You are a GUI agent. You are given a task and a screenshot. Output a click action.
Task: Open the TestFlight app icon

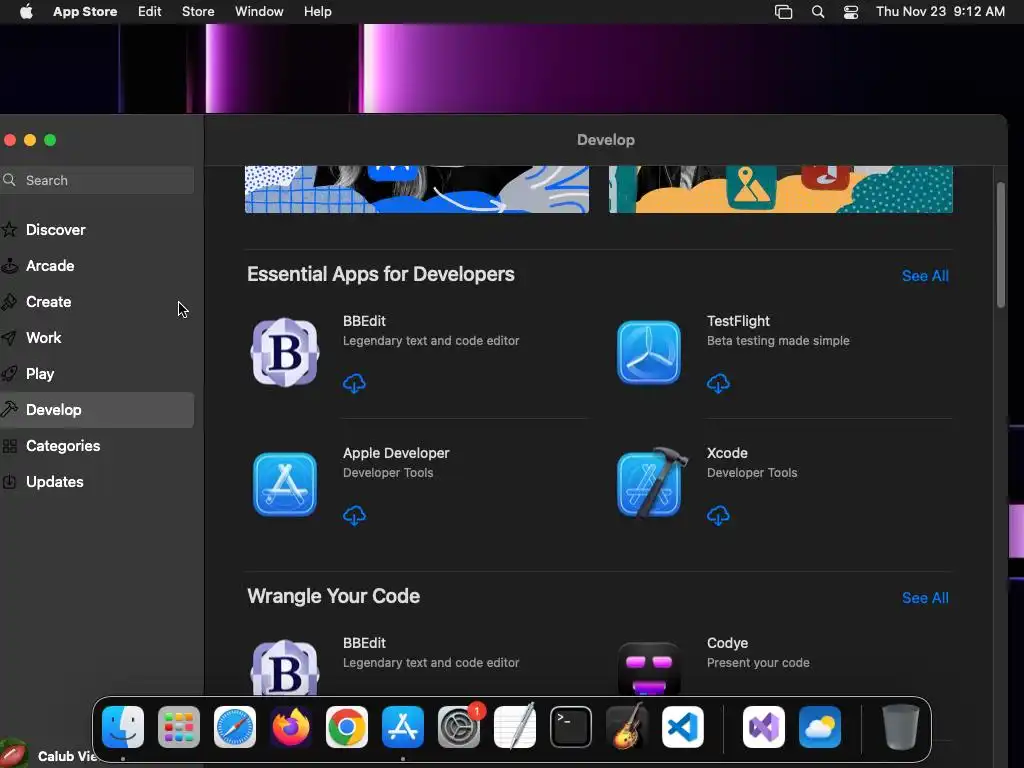point(648,352)
